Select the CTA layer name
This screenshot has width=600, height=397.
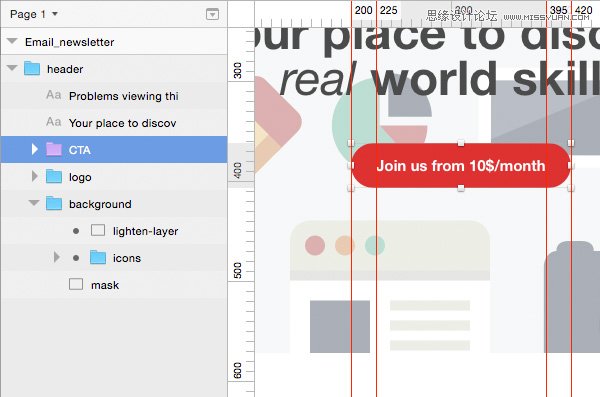(x=80, y=150)
